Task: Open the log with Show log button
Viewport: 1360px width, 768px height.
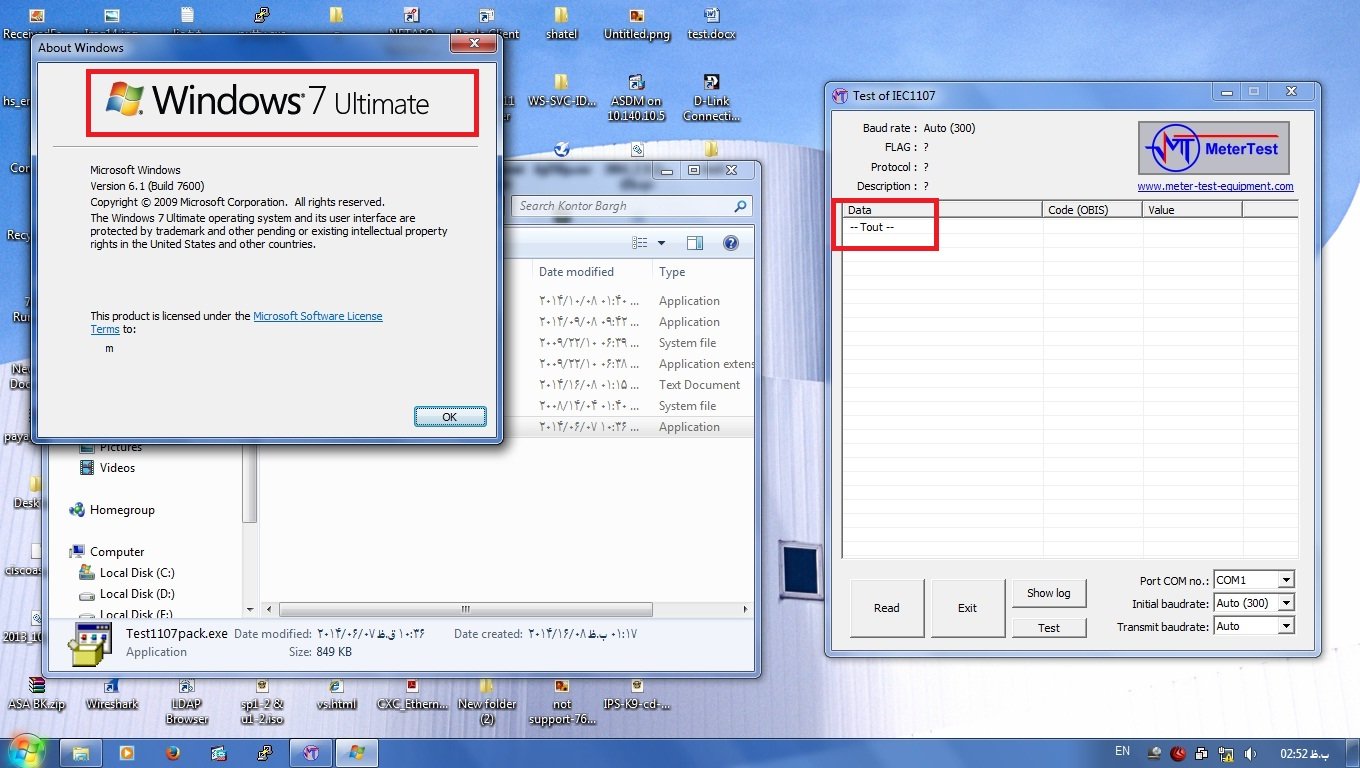Action: [1048, 593]
